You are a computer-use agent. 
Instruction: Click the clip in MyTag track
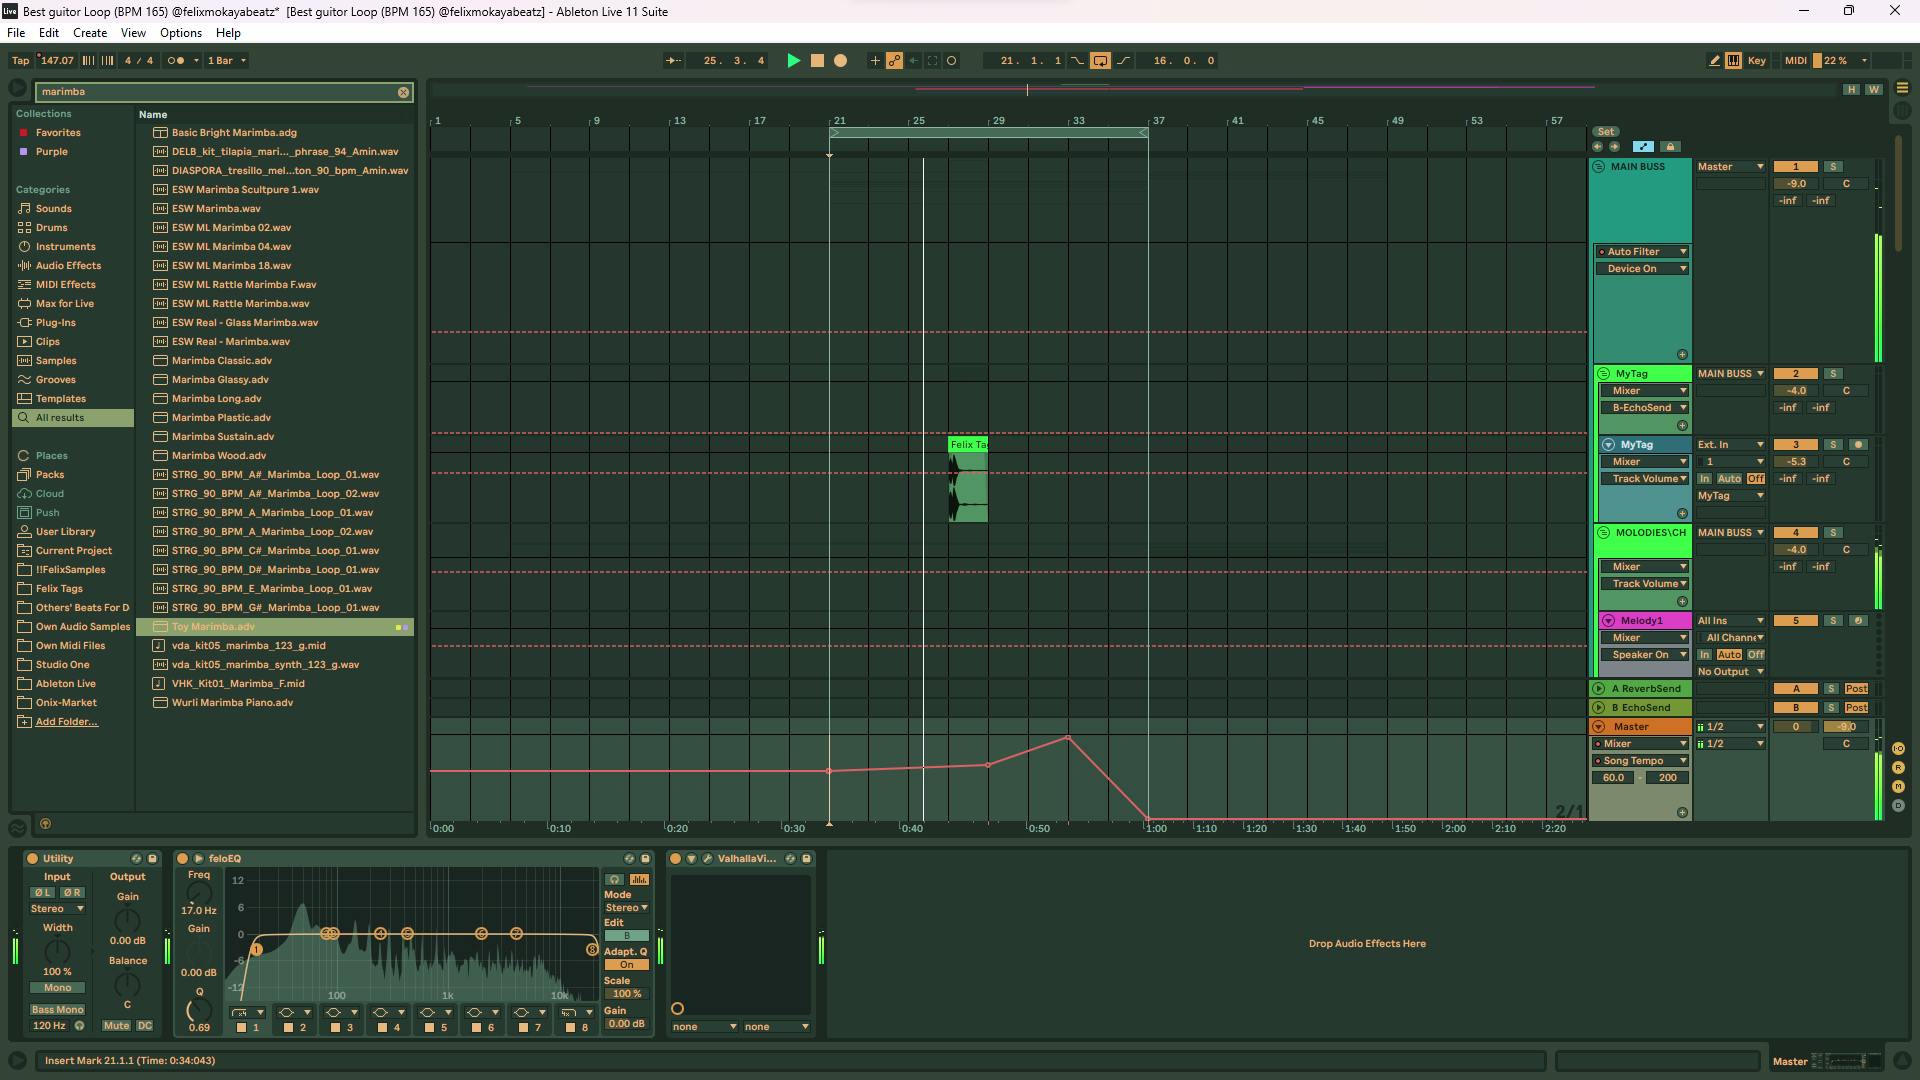pyautogui.click(x=968, y=480)
